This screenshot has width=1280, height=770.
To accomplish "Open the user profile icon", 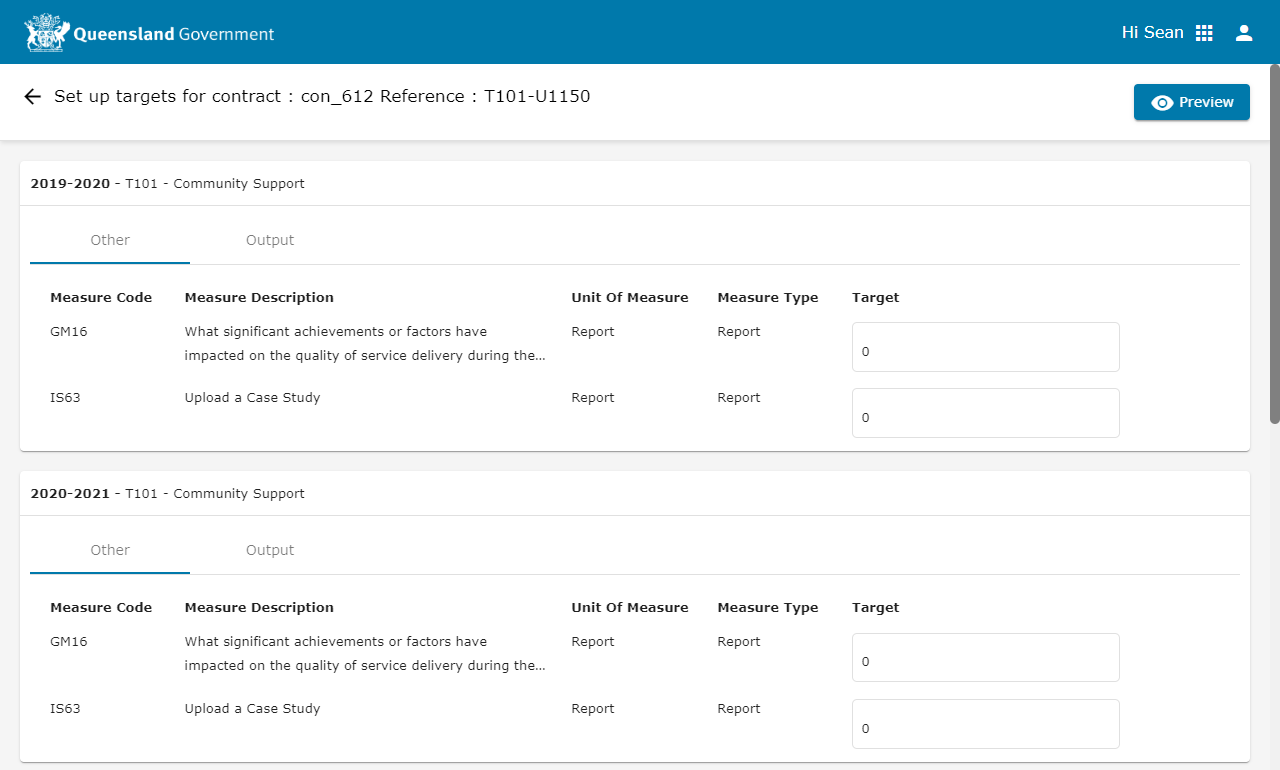I will click(1244, 33).
